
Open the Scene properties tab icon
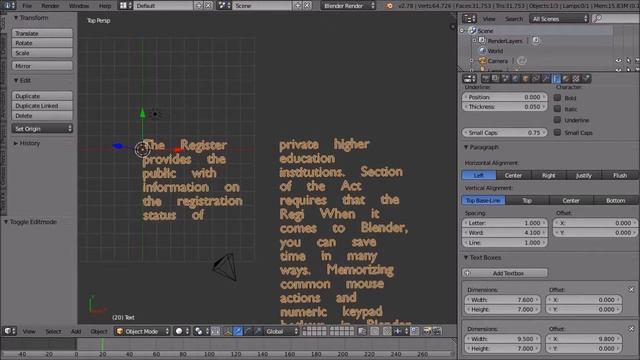505,78
